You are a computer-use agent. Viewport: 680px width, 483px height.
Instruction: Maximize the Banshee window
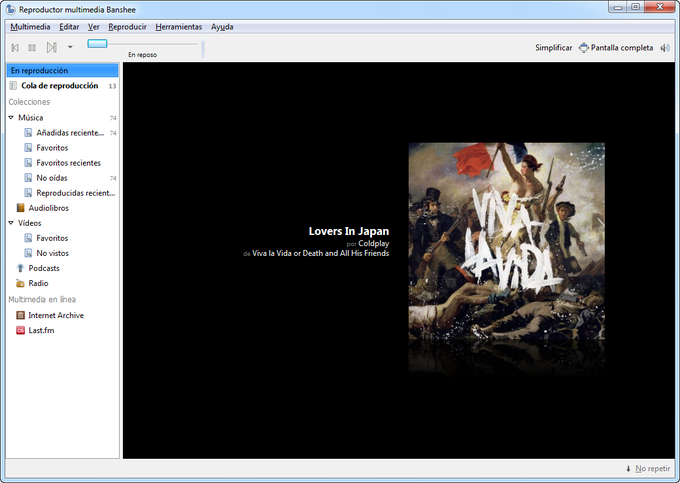635,7
